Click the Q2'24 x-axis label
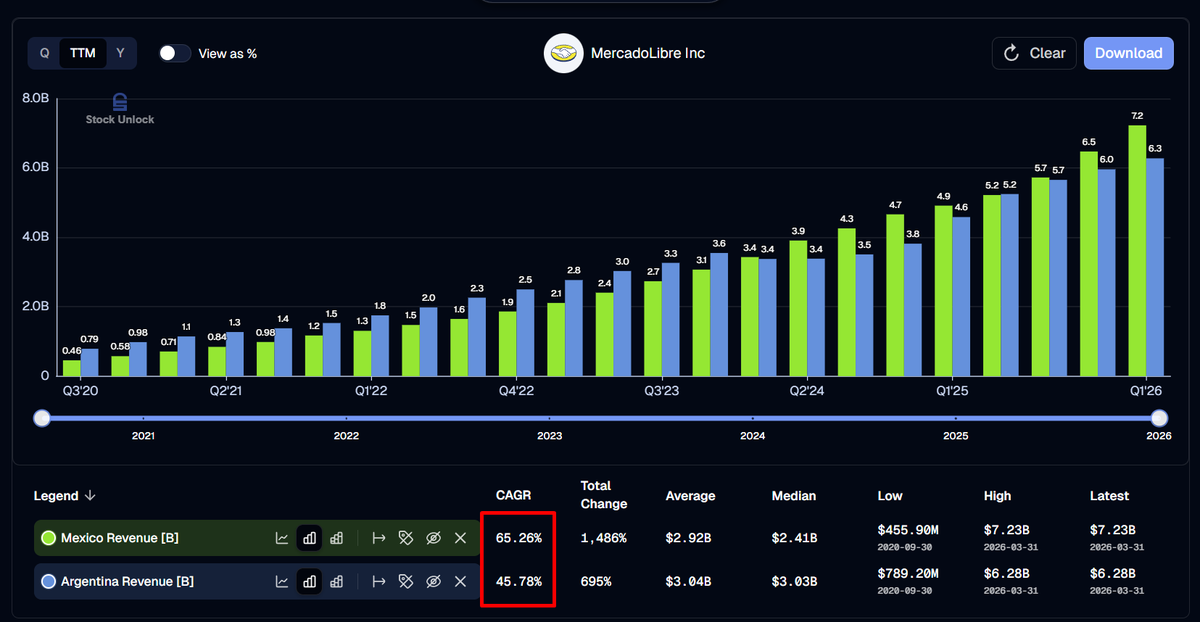The width and height of the screenshot is (1200, 622). tap(807, 391)
